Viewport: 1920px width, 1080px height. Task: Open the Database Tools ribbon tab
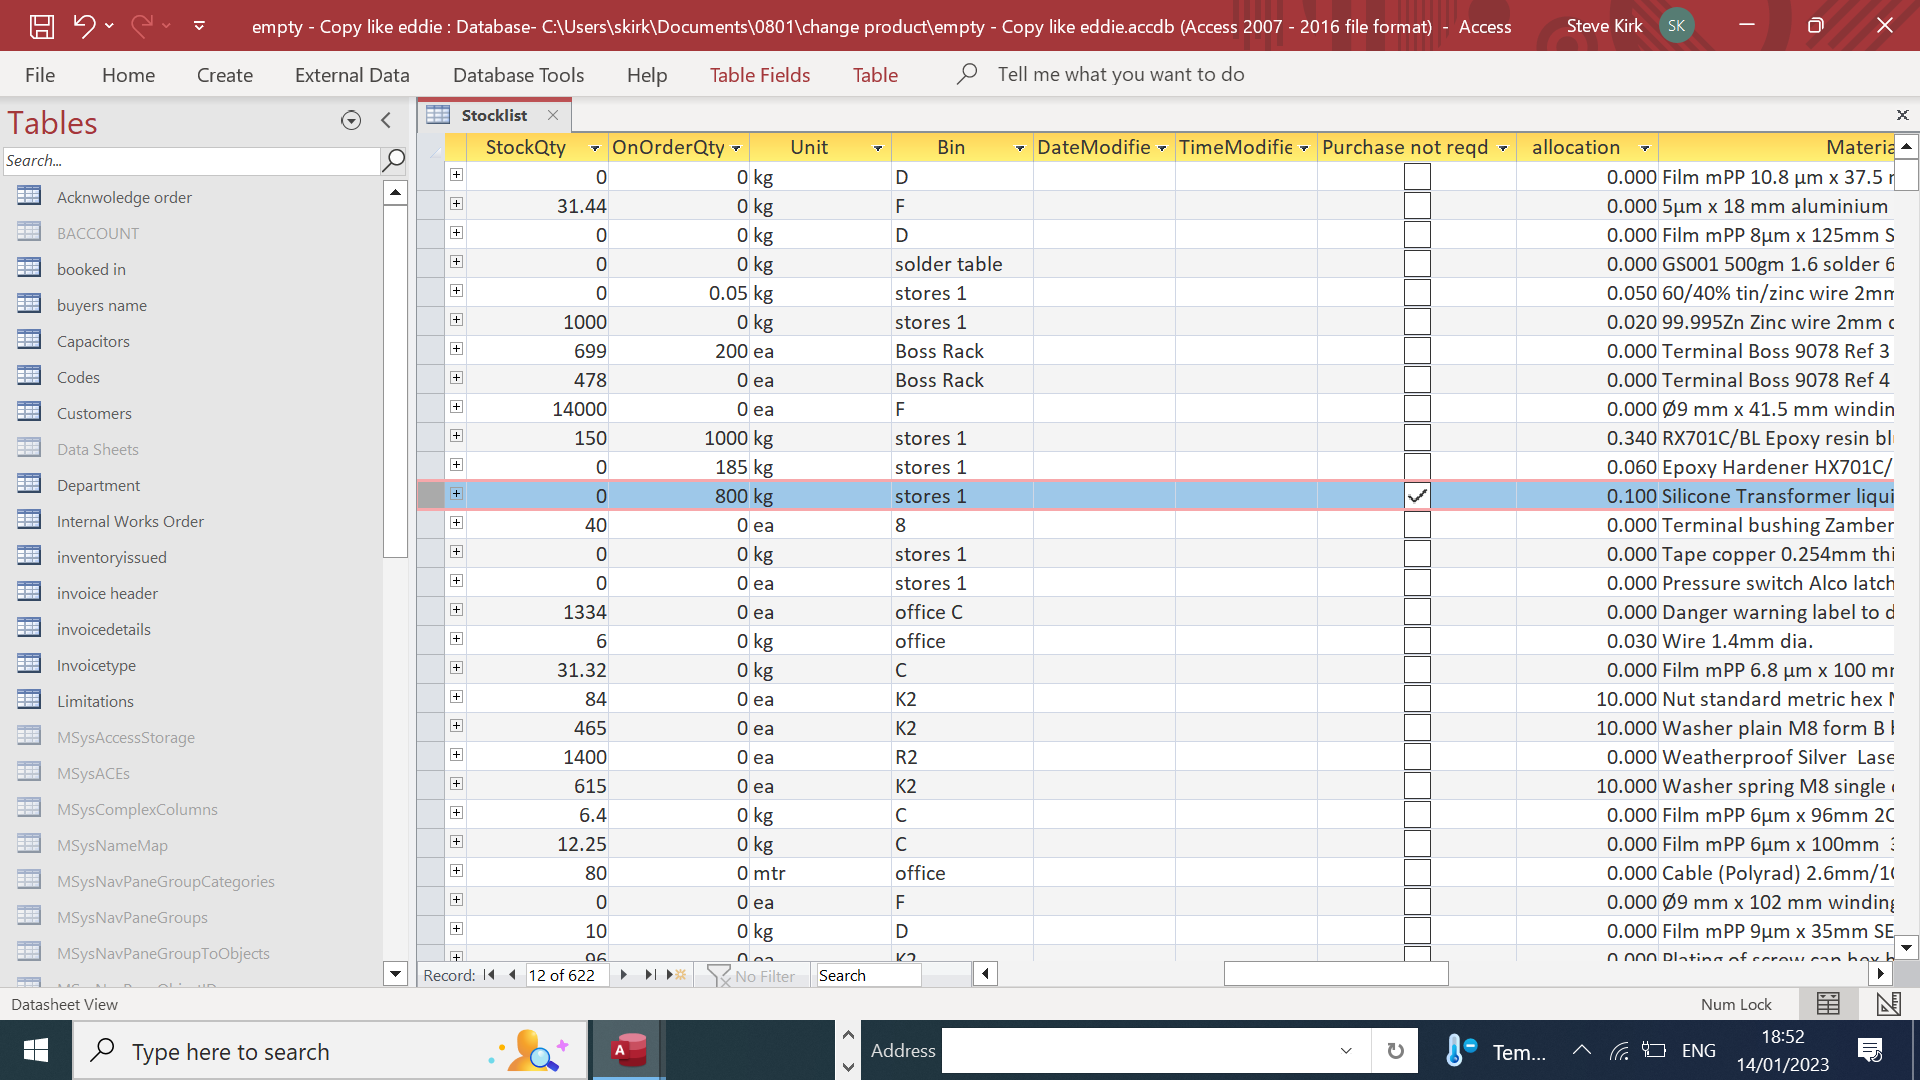click(518, 75)
